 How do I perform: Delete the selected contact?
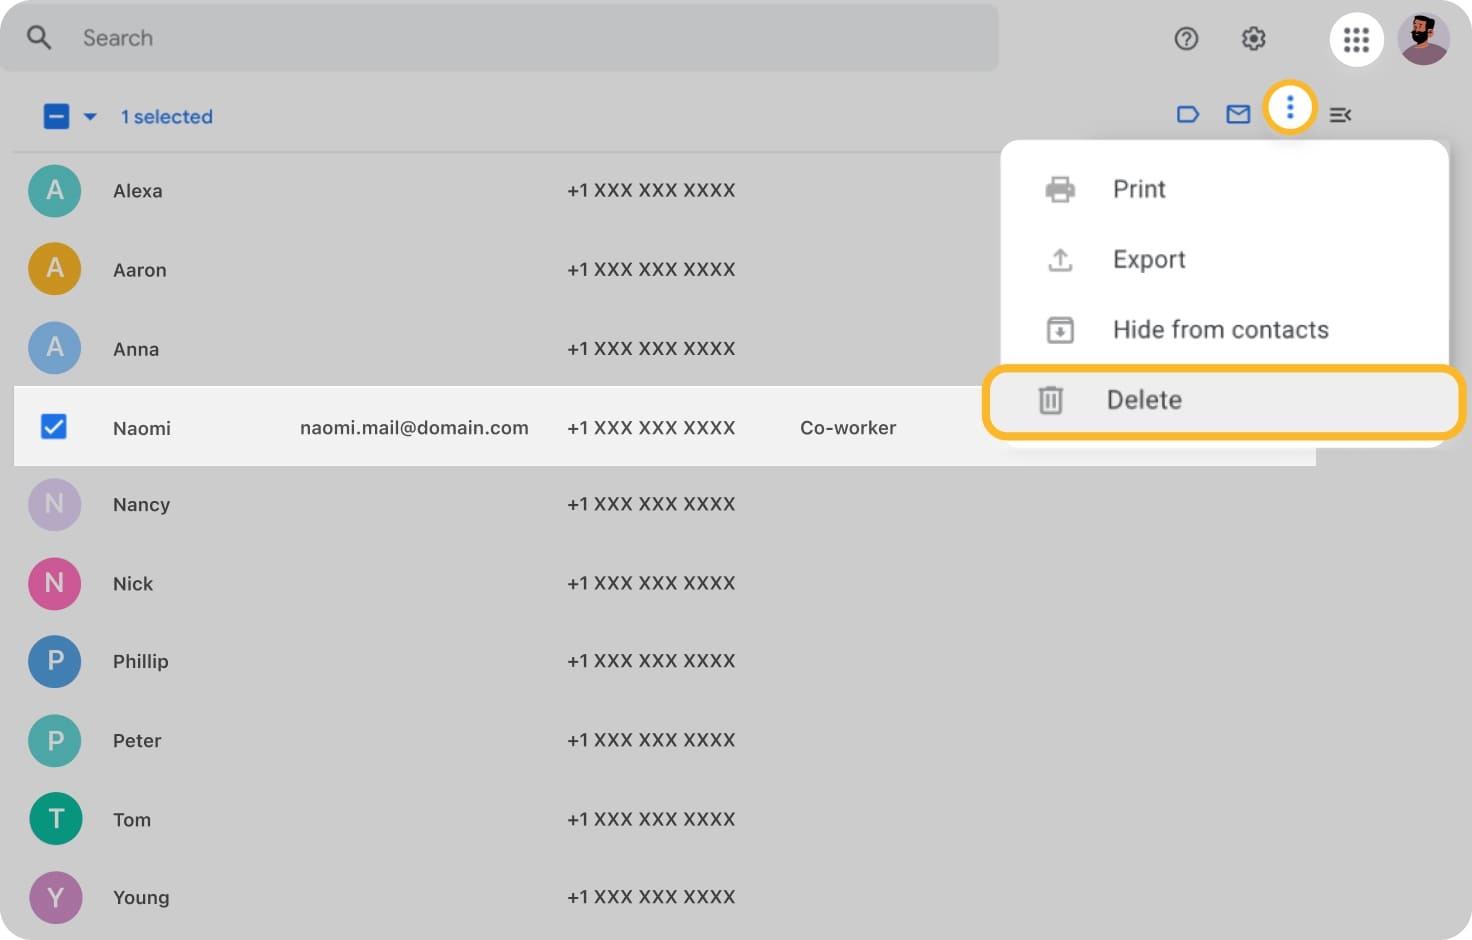(1144, 400)
